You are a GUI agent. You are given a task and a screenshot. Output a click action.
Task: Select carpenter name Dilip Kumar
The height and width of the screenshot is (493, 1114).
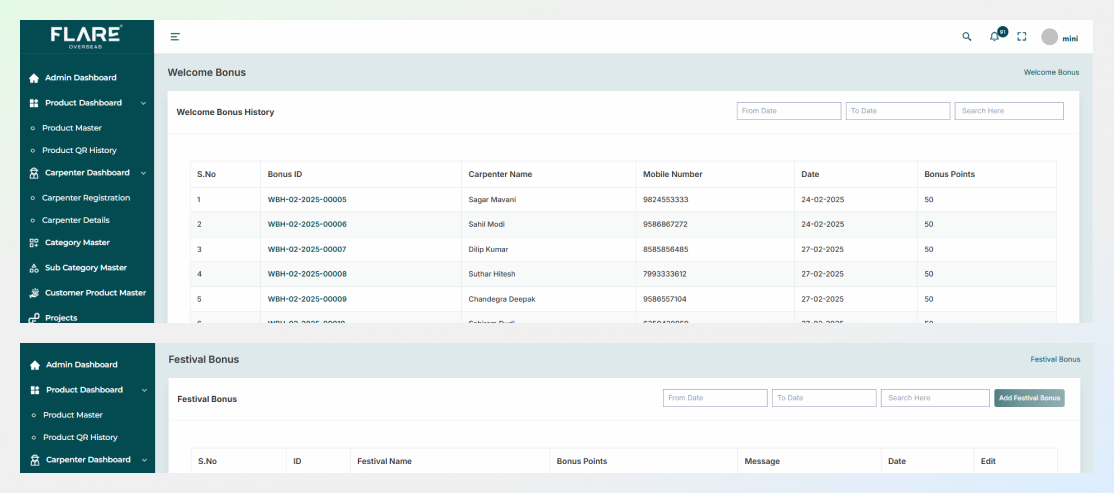click(488, 249)
